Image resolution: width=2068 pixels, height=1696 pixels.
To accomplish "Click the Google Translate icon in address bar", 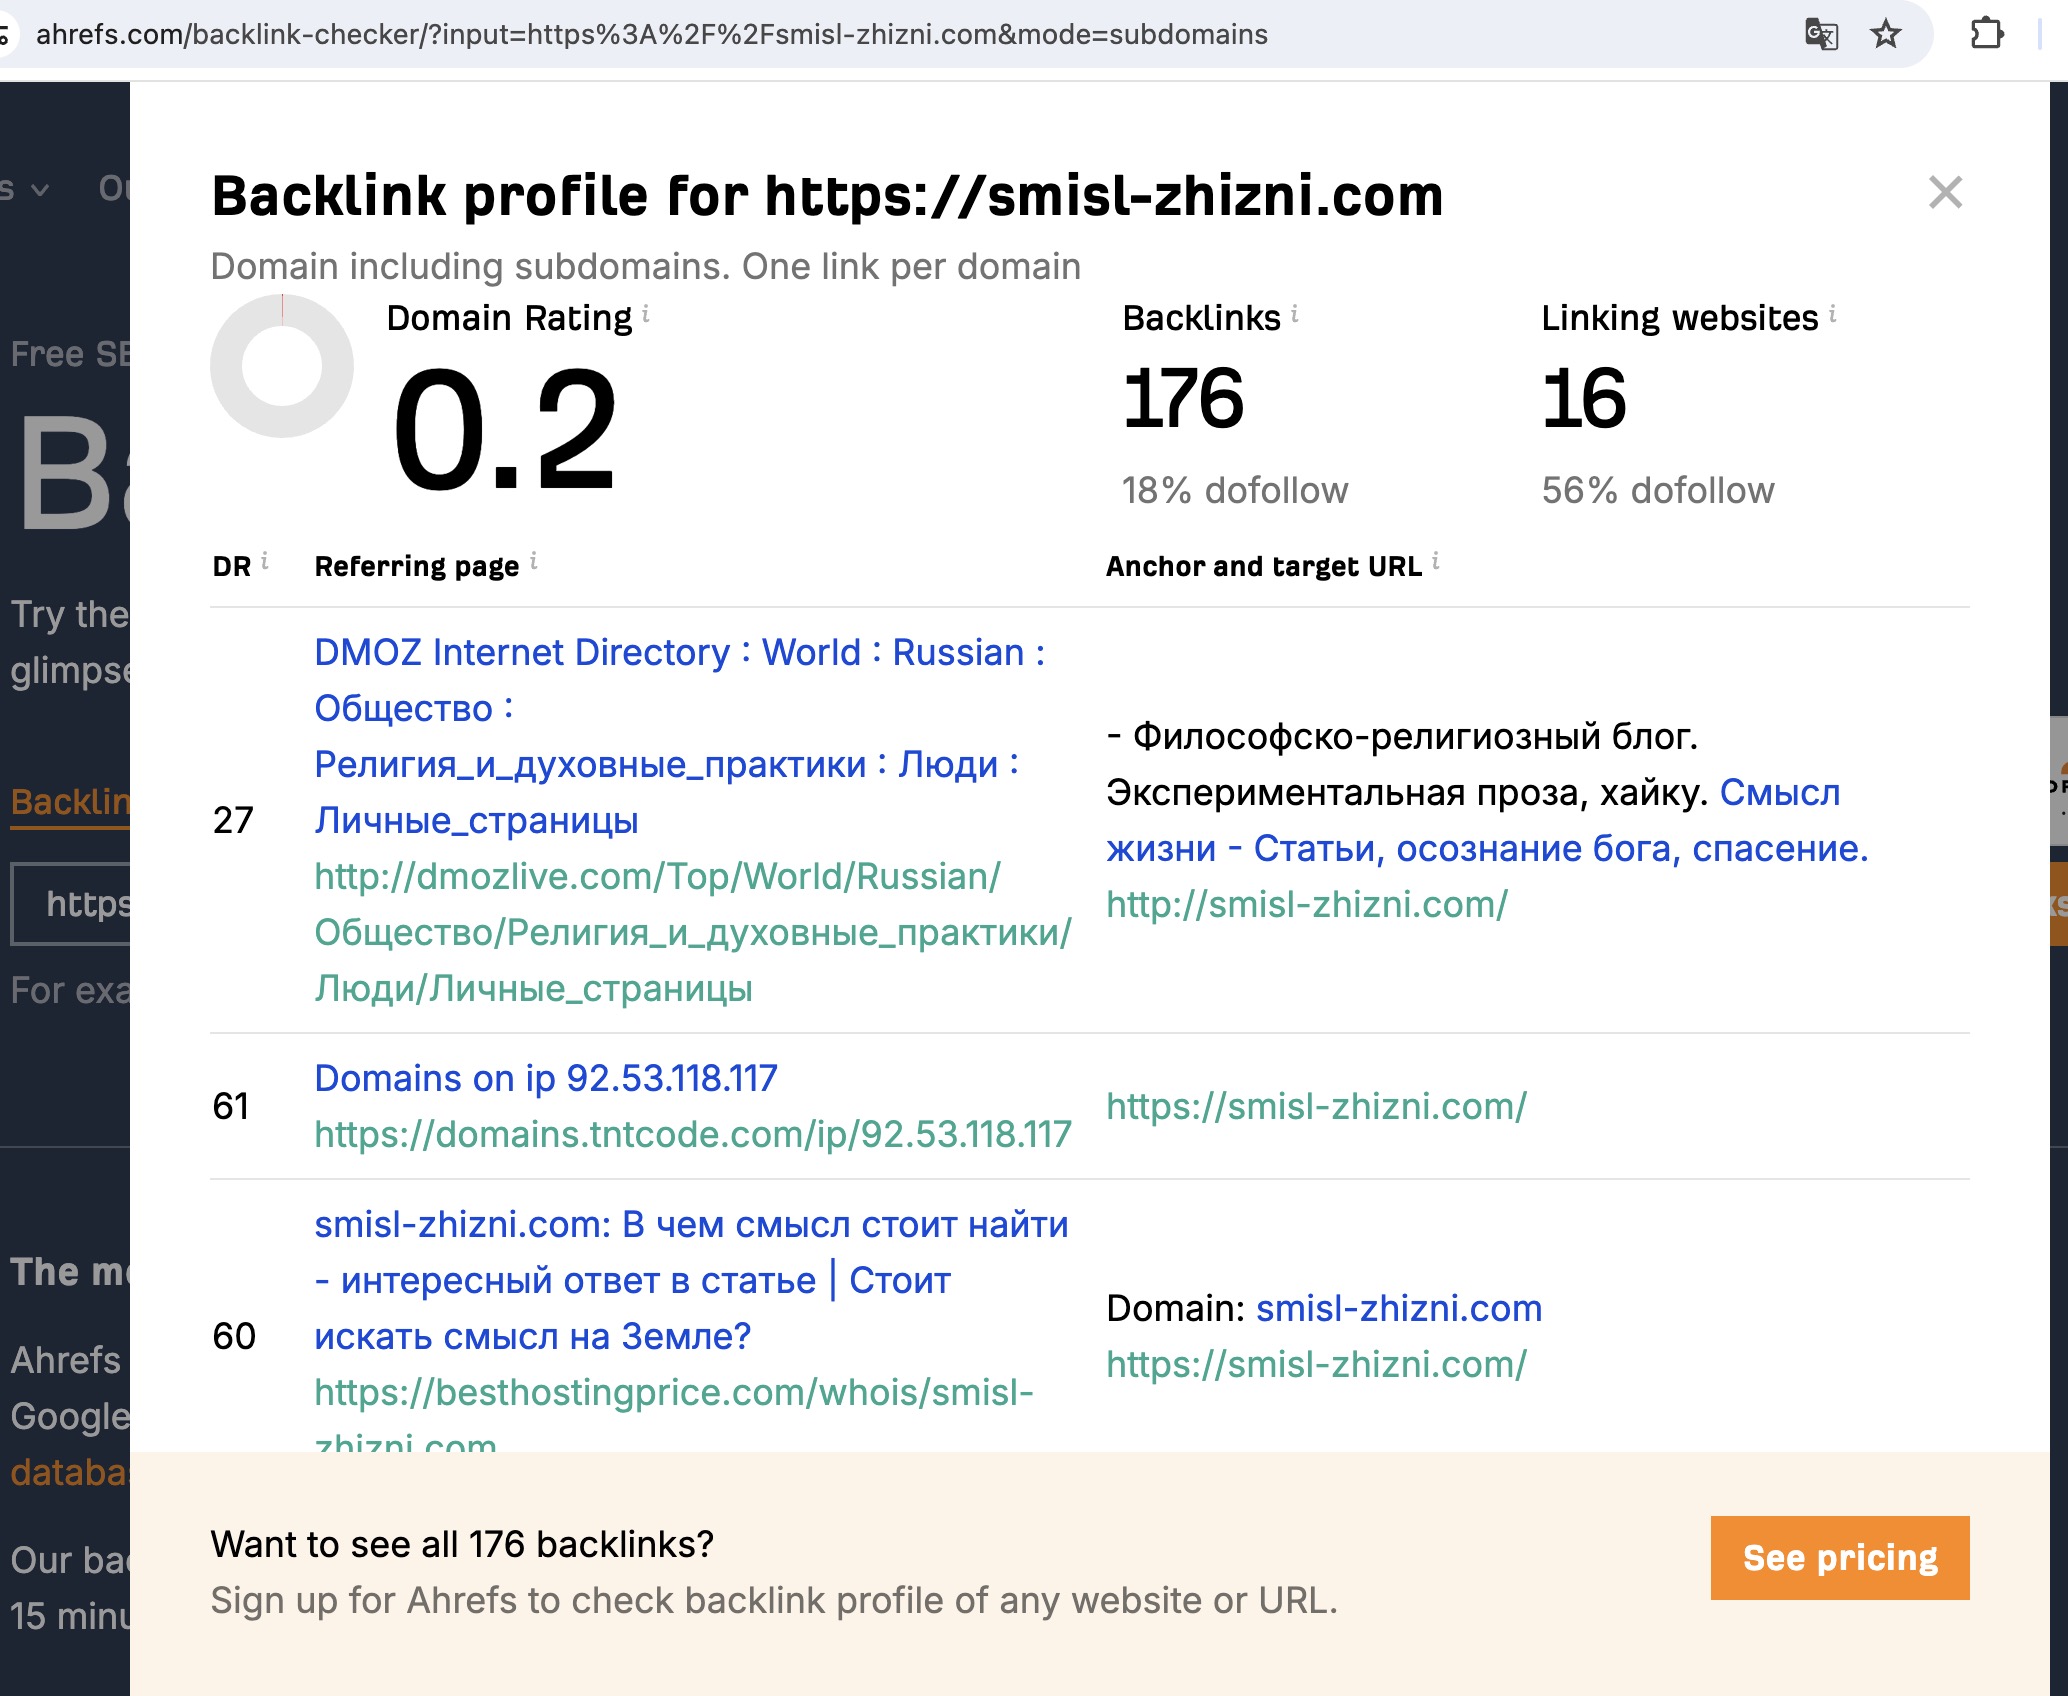I will (1821, 35).
